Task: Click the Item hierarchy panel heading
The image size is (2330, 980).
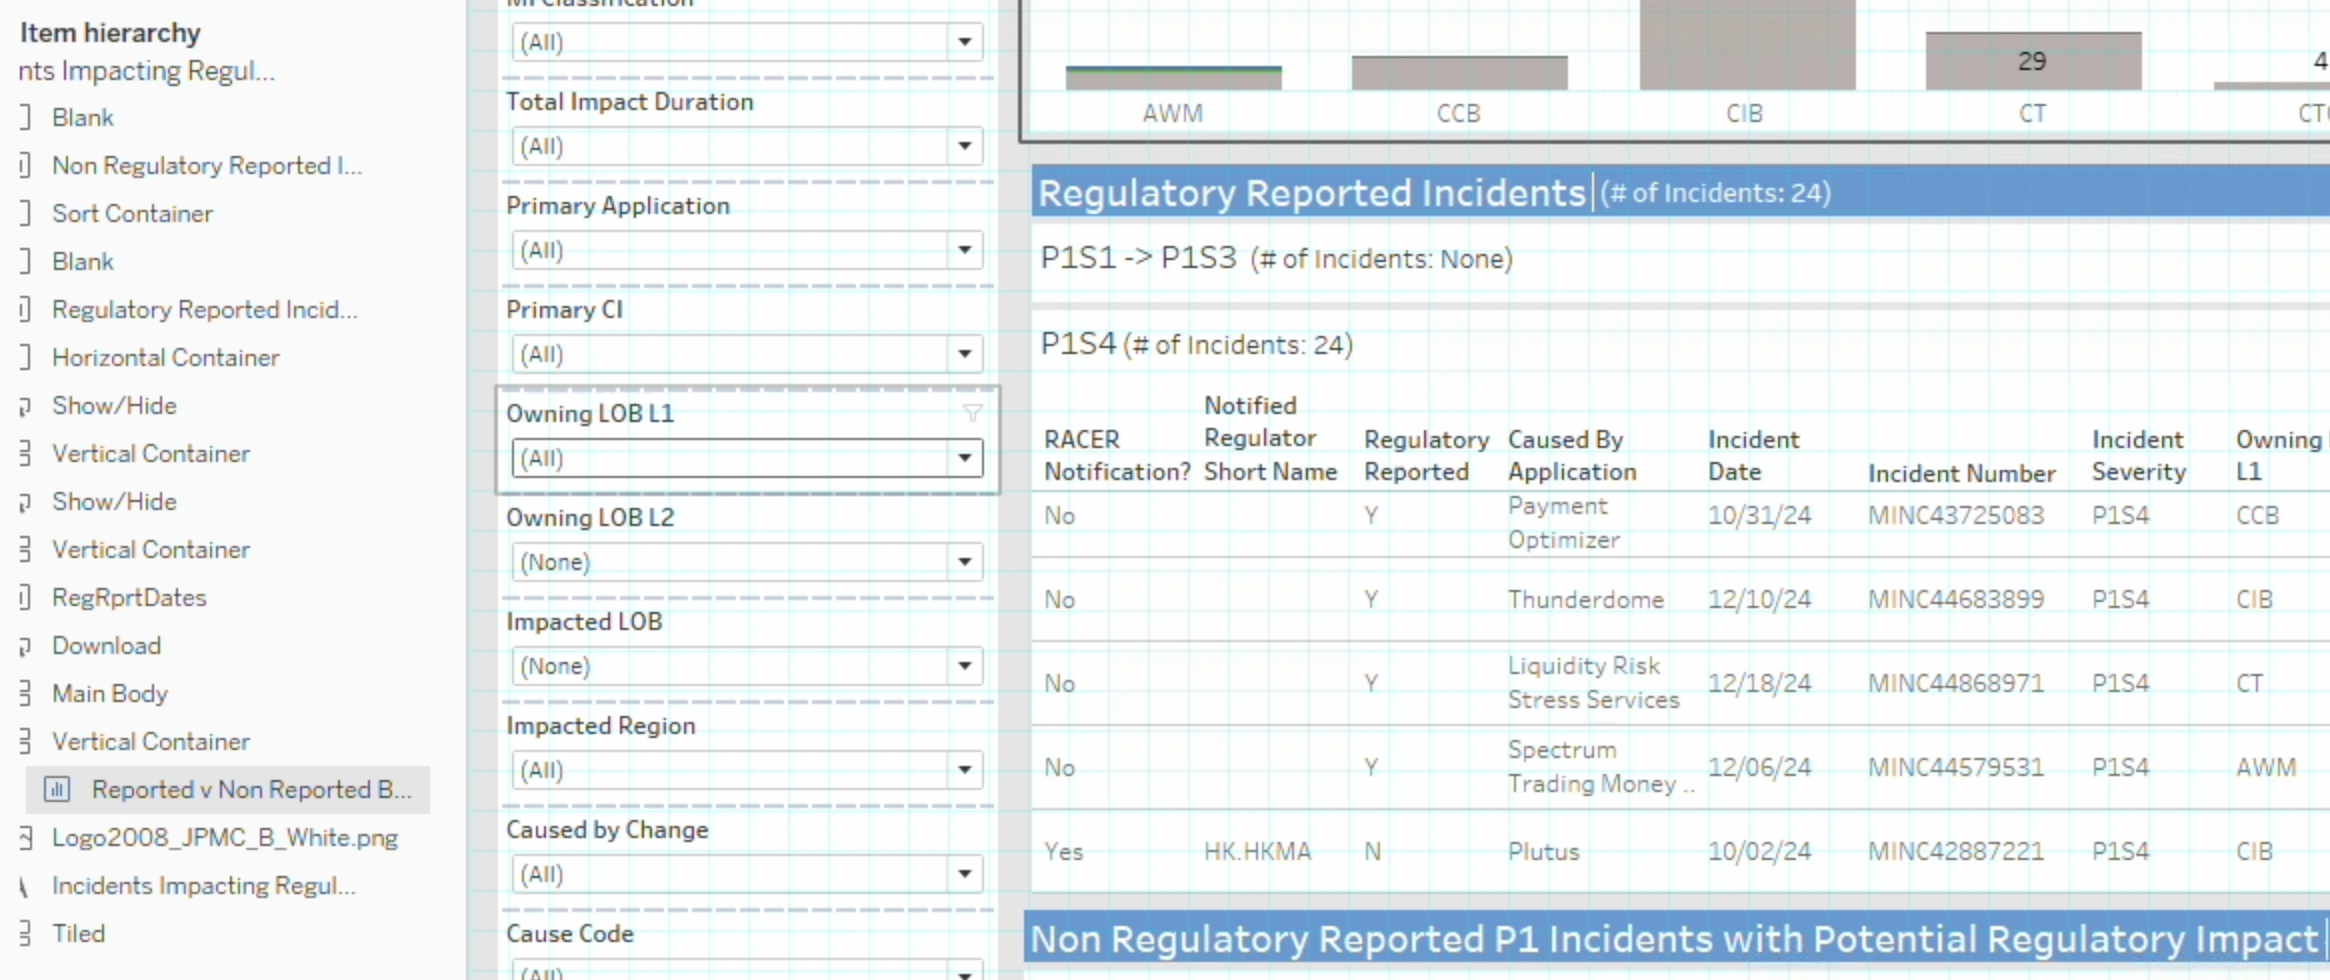Action: 110,33
